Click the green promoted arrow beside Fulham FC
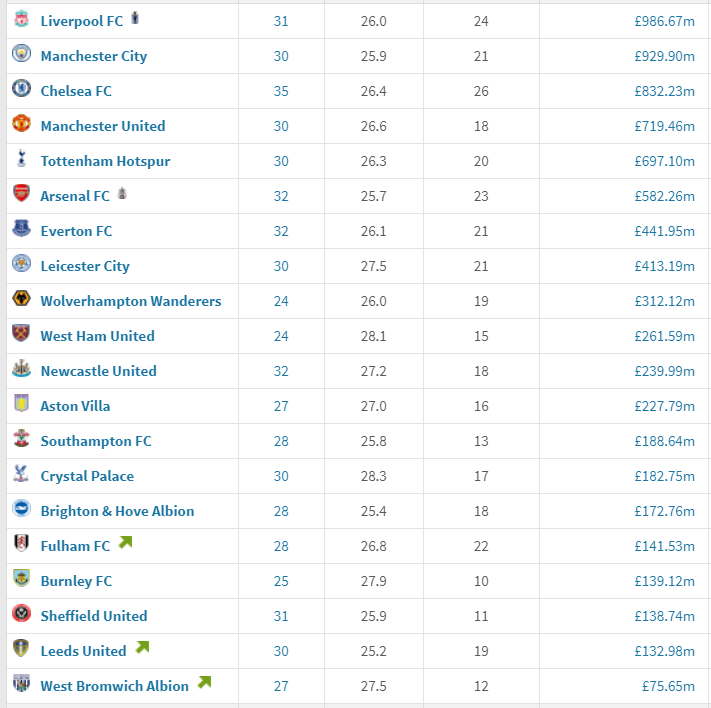The height and width of the screenshot is (708, 711). click(x=126, y=542)
